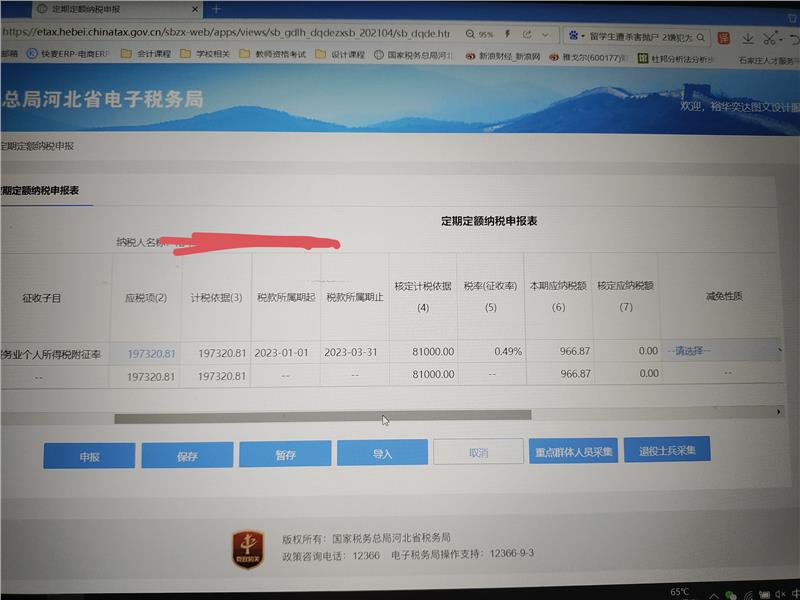Click the browser address bar URL

click(x=230, y=31)
